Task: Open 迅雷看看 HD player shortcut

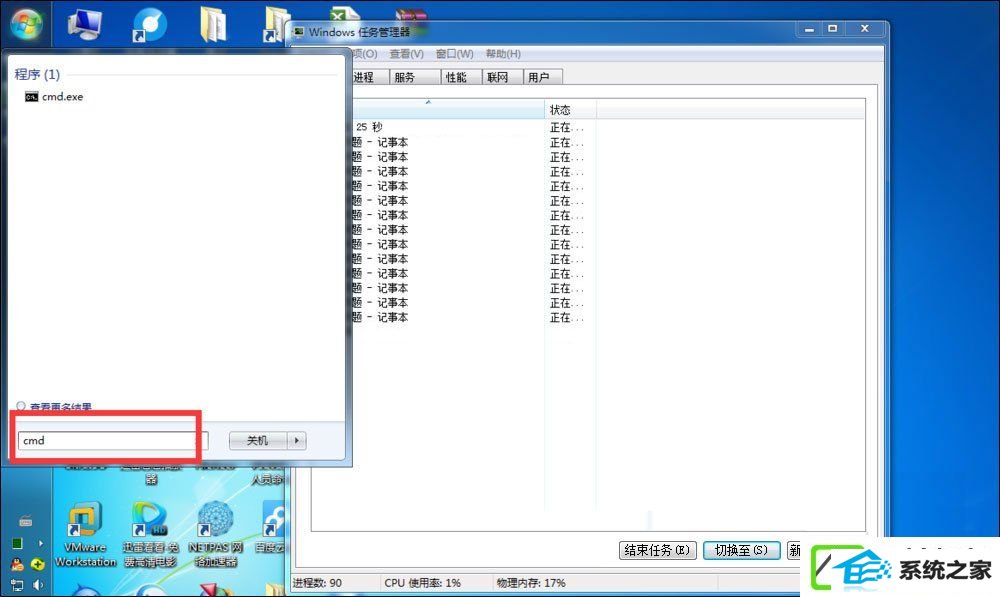Action: (150, 534)
